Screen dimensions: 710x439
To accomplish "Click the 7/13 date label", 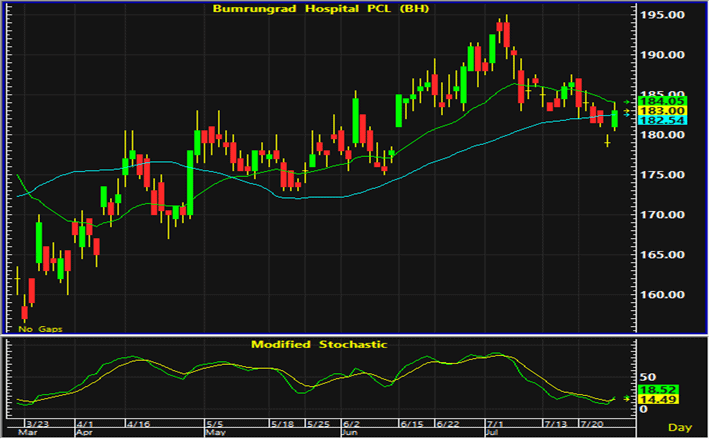I will [556, 424].
